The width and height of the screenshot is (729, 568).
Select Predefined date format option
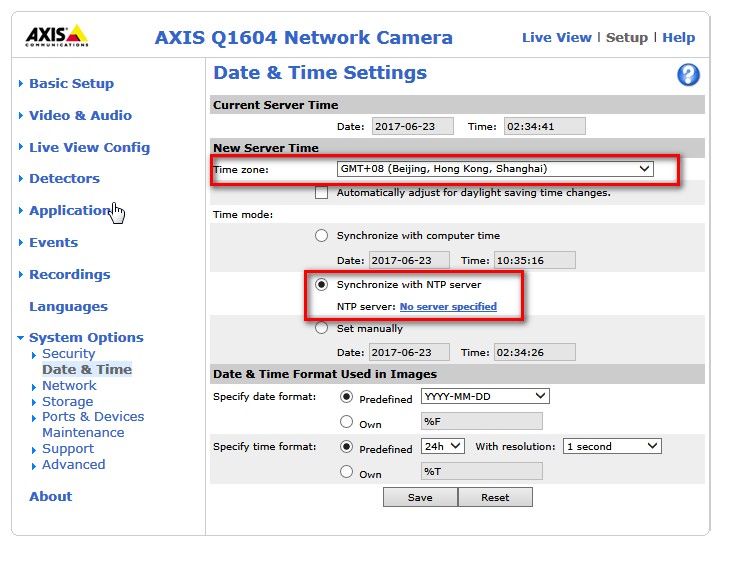346,397
